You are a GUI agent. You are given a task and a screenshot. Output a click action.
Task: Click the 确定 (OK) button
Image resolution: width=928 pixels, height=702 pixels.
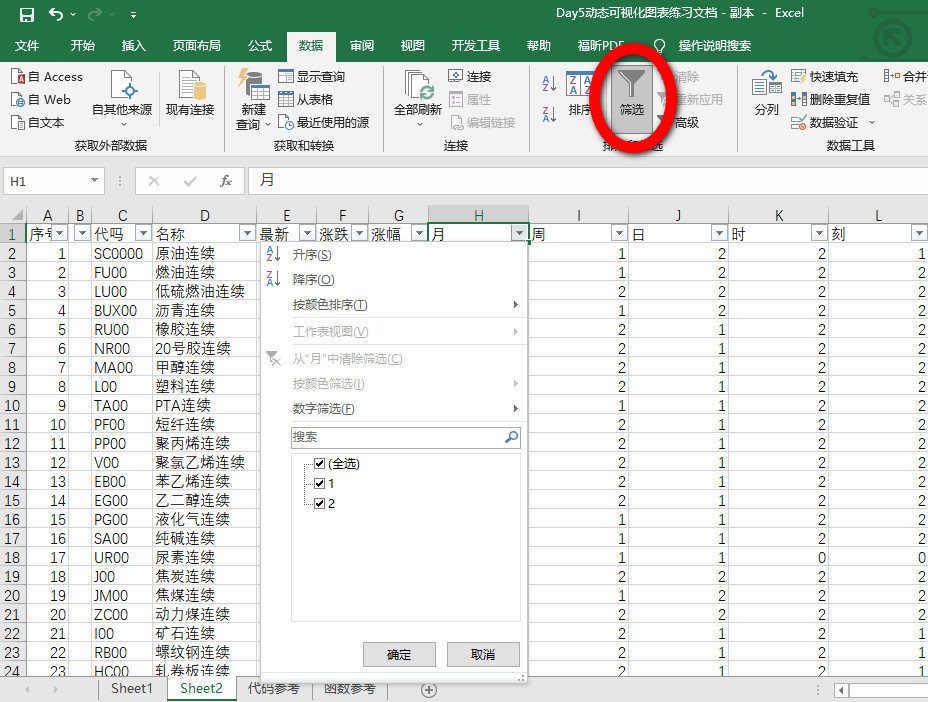pyautogui.click(x=399, y=654)
